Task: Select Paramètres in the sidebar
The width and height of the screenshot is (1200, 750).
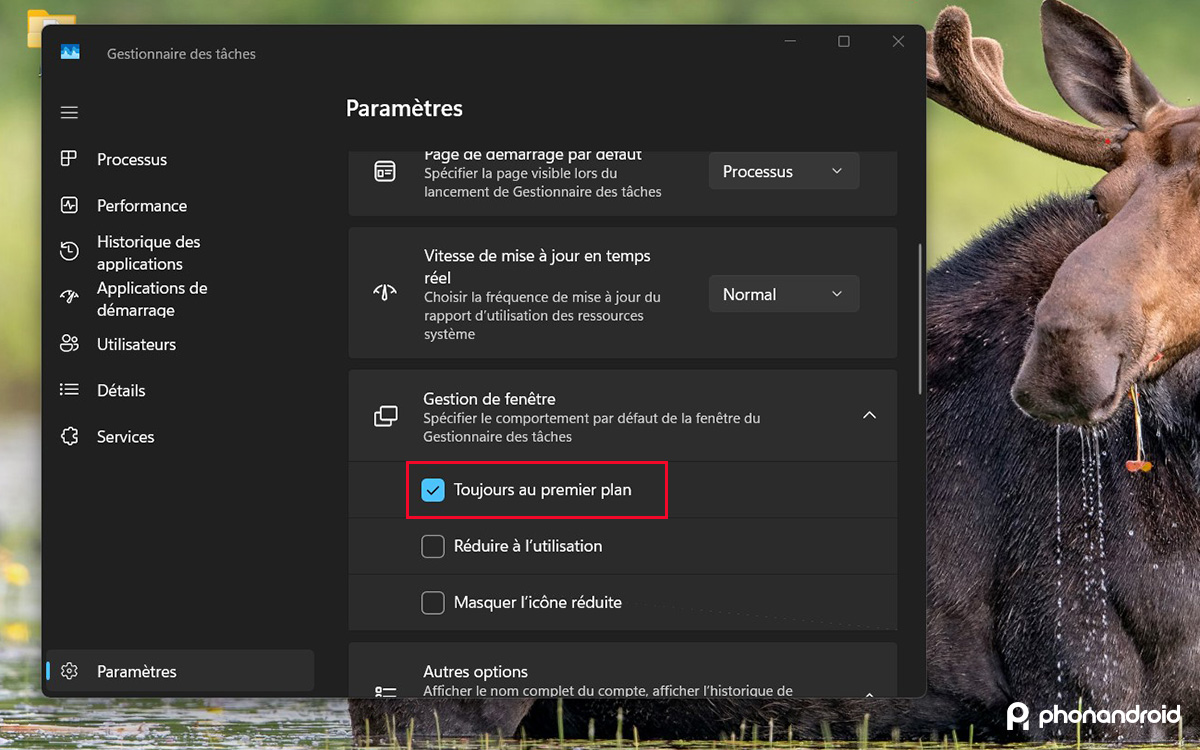Action: click(x=180, y=671)
